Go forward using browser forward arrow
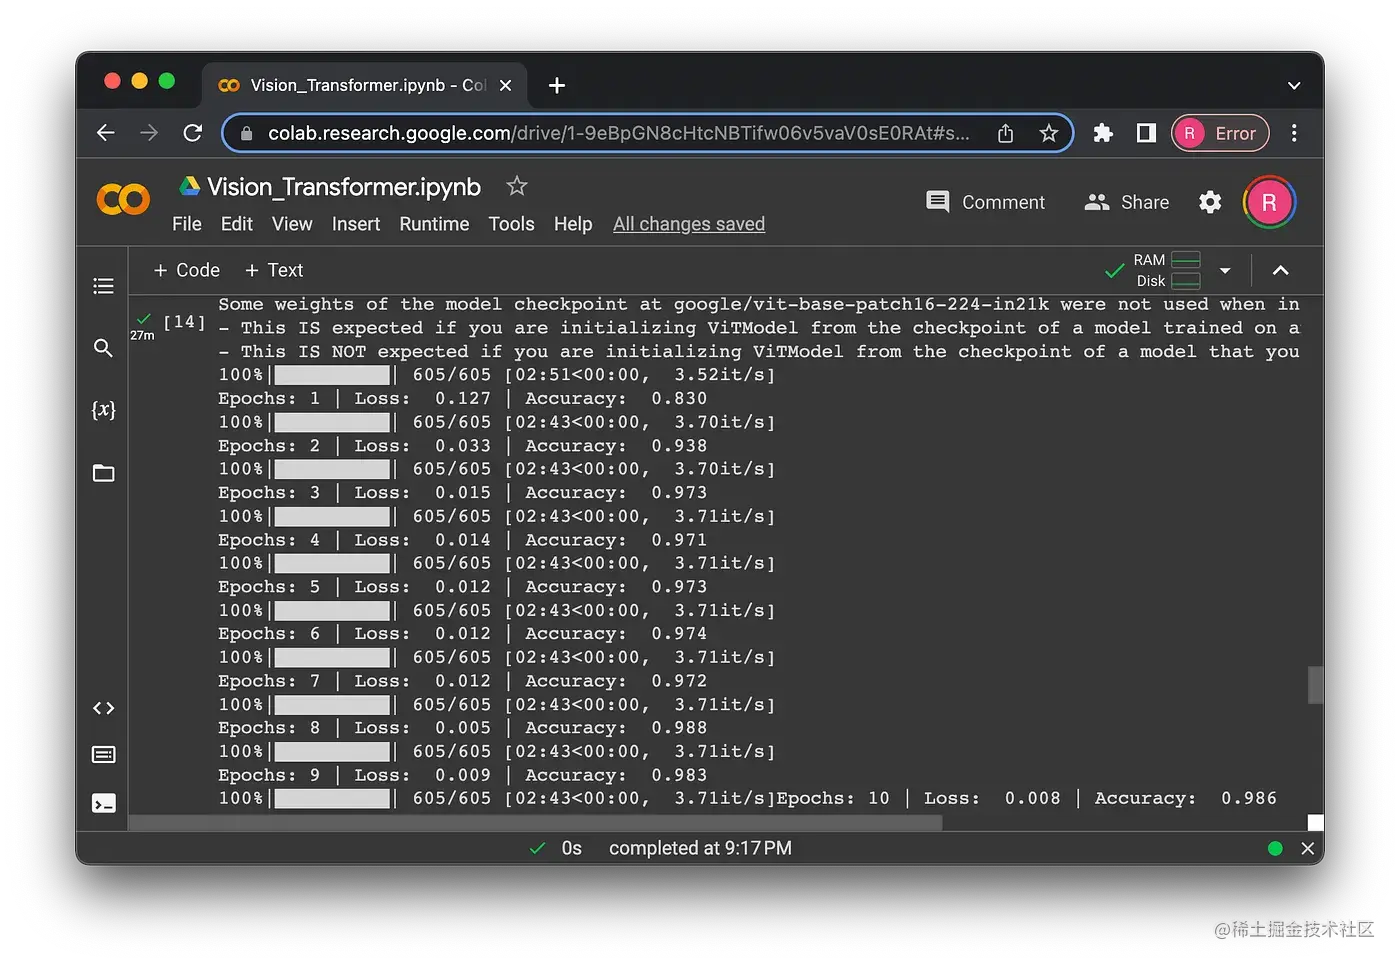Image resolution: width=1400 pixels, height=965 pixels. coord(149,133)
